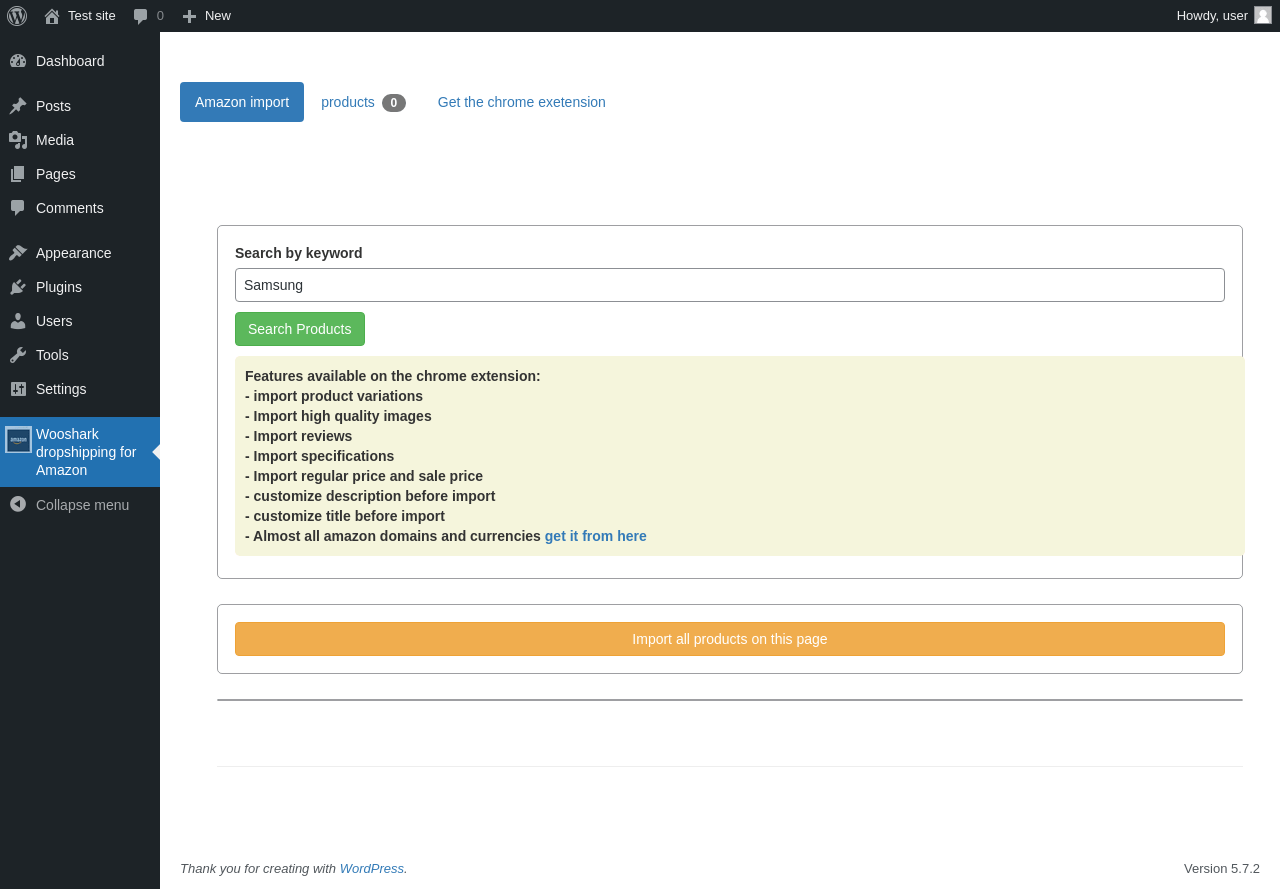Screen dimensions: 1280x889
Task: Open the Appearance menu
Action: (x=80, y=253)
